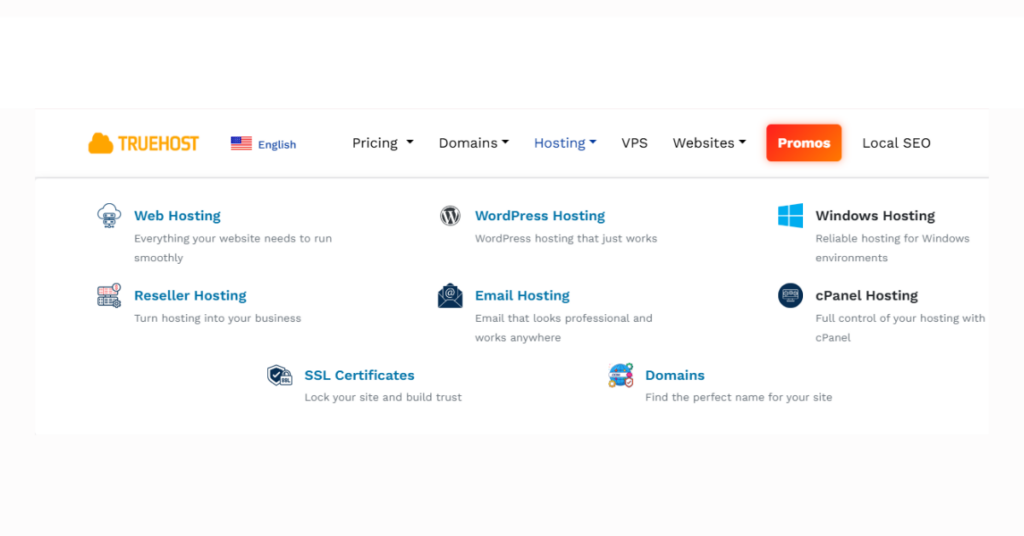Expand the Websites dropdown menu
Viewport: 1024px width, 536px height.
(709, 143)
